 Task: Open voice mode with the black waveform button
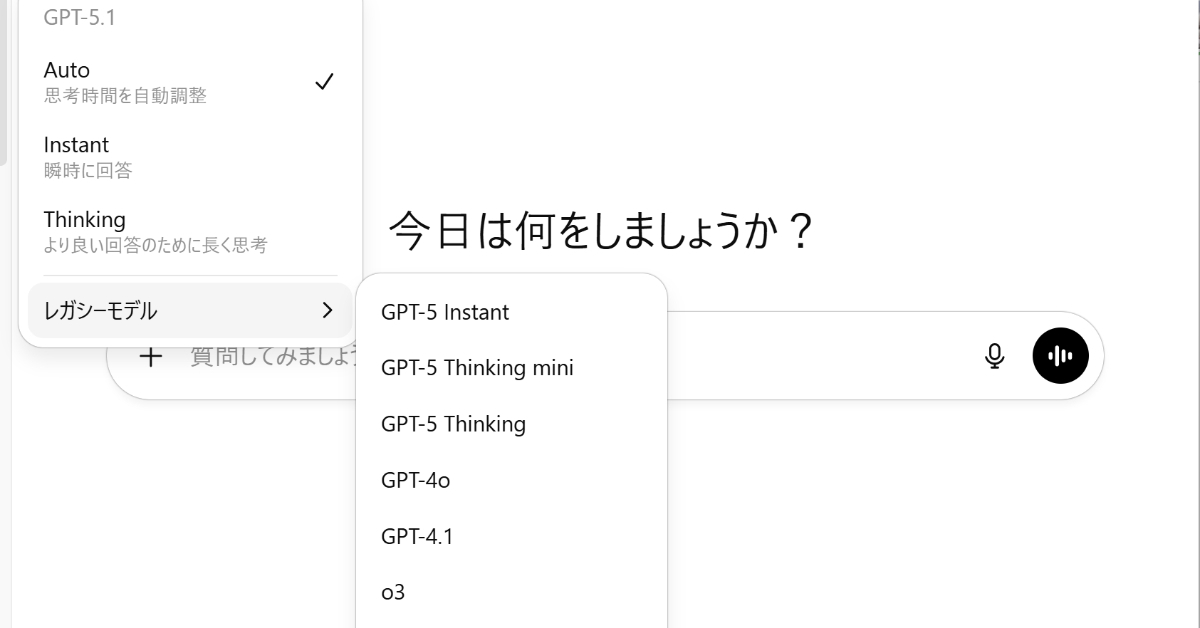tap(1060, 355)
